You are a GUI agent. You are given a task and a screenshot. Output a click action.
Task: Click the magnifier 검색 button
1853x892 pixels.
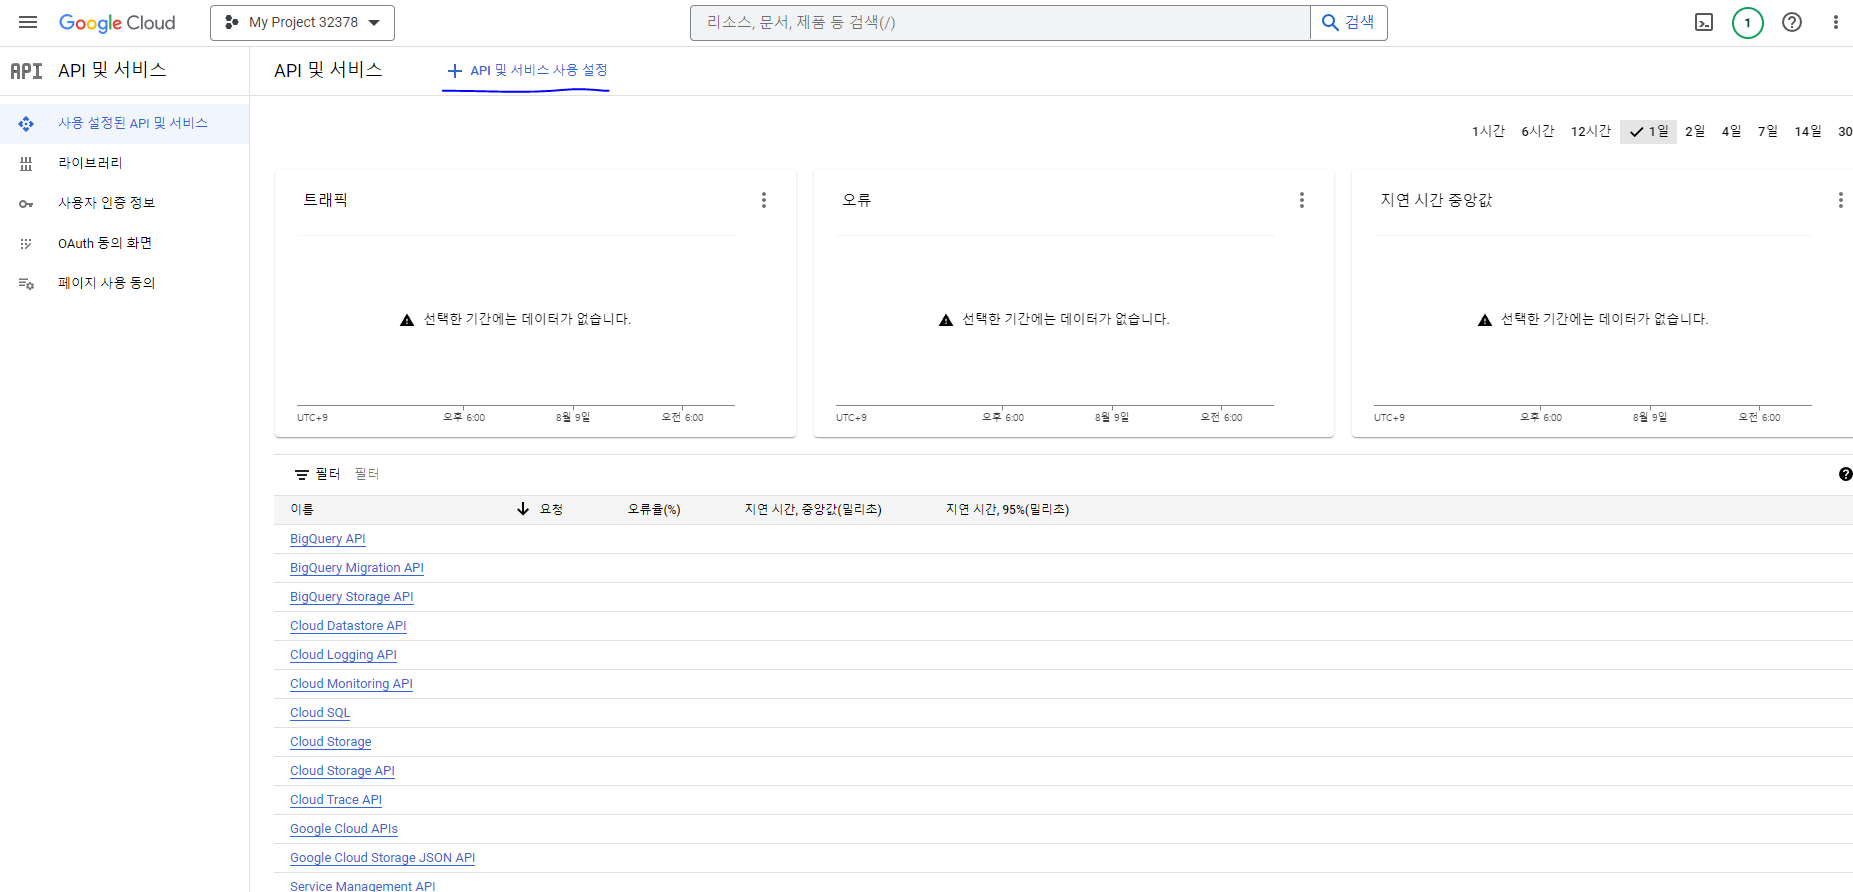[x=1349, y=22]
